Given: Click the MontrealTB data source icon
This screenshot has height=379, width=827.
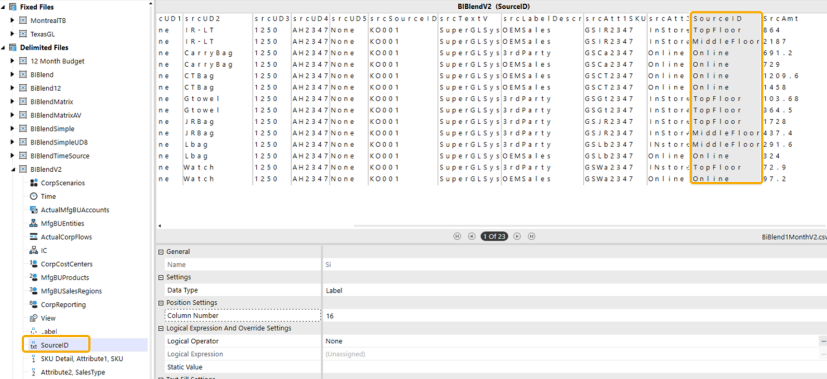Looking at the screenshot, I should pyautogui.click(x=23, y=21).
